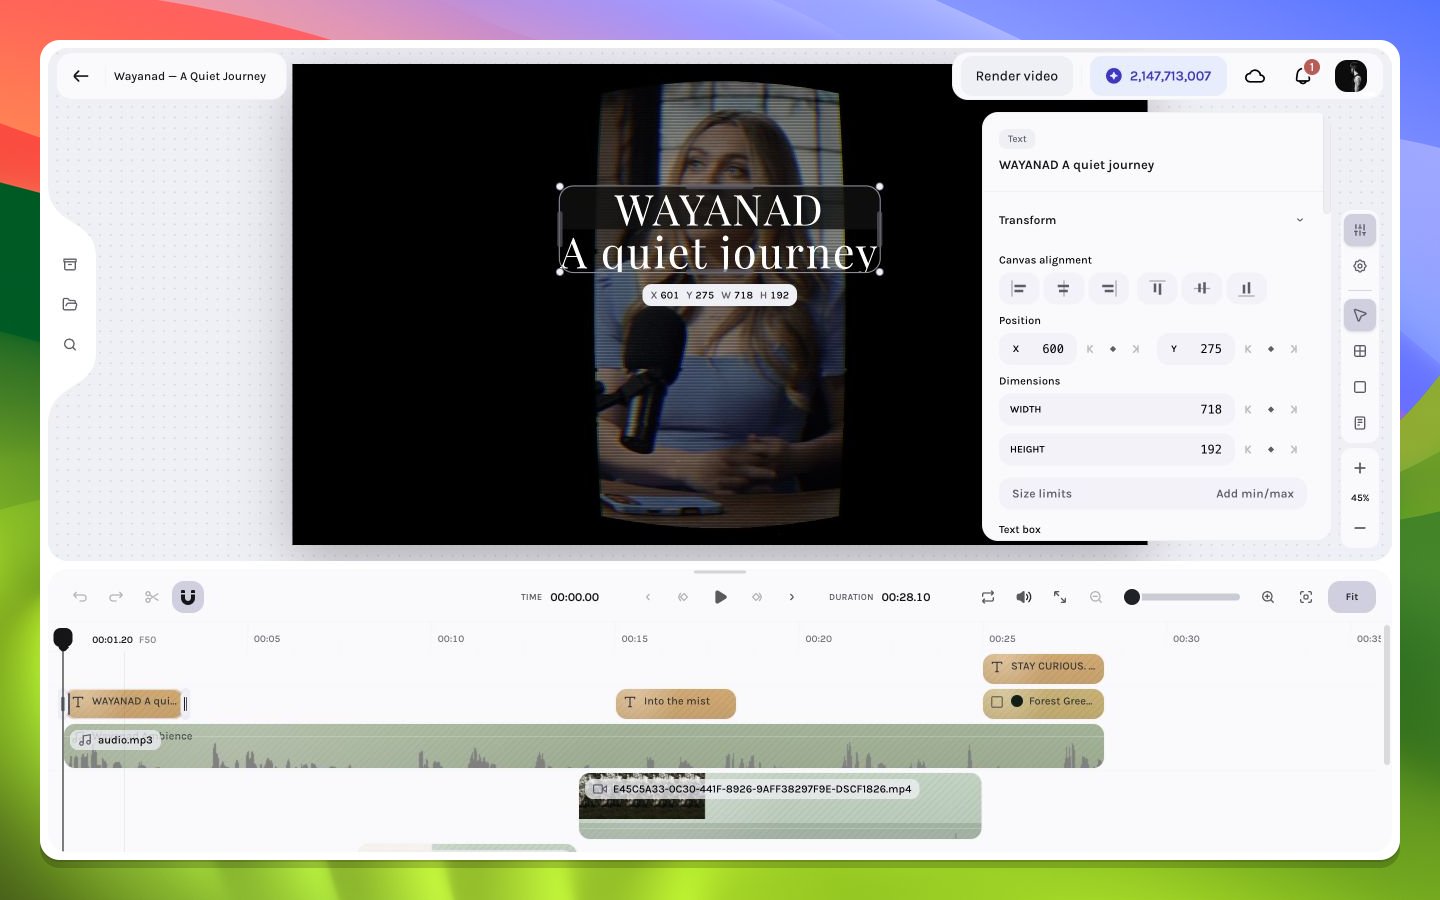Edit the Y position field
Viewport: 1440px width, 900px height.
click(x=1196, y=349)
